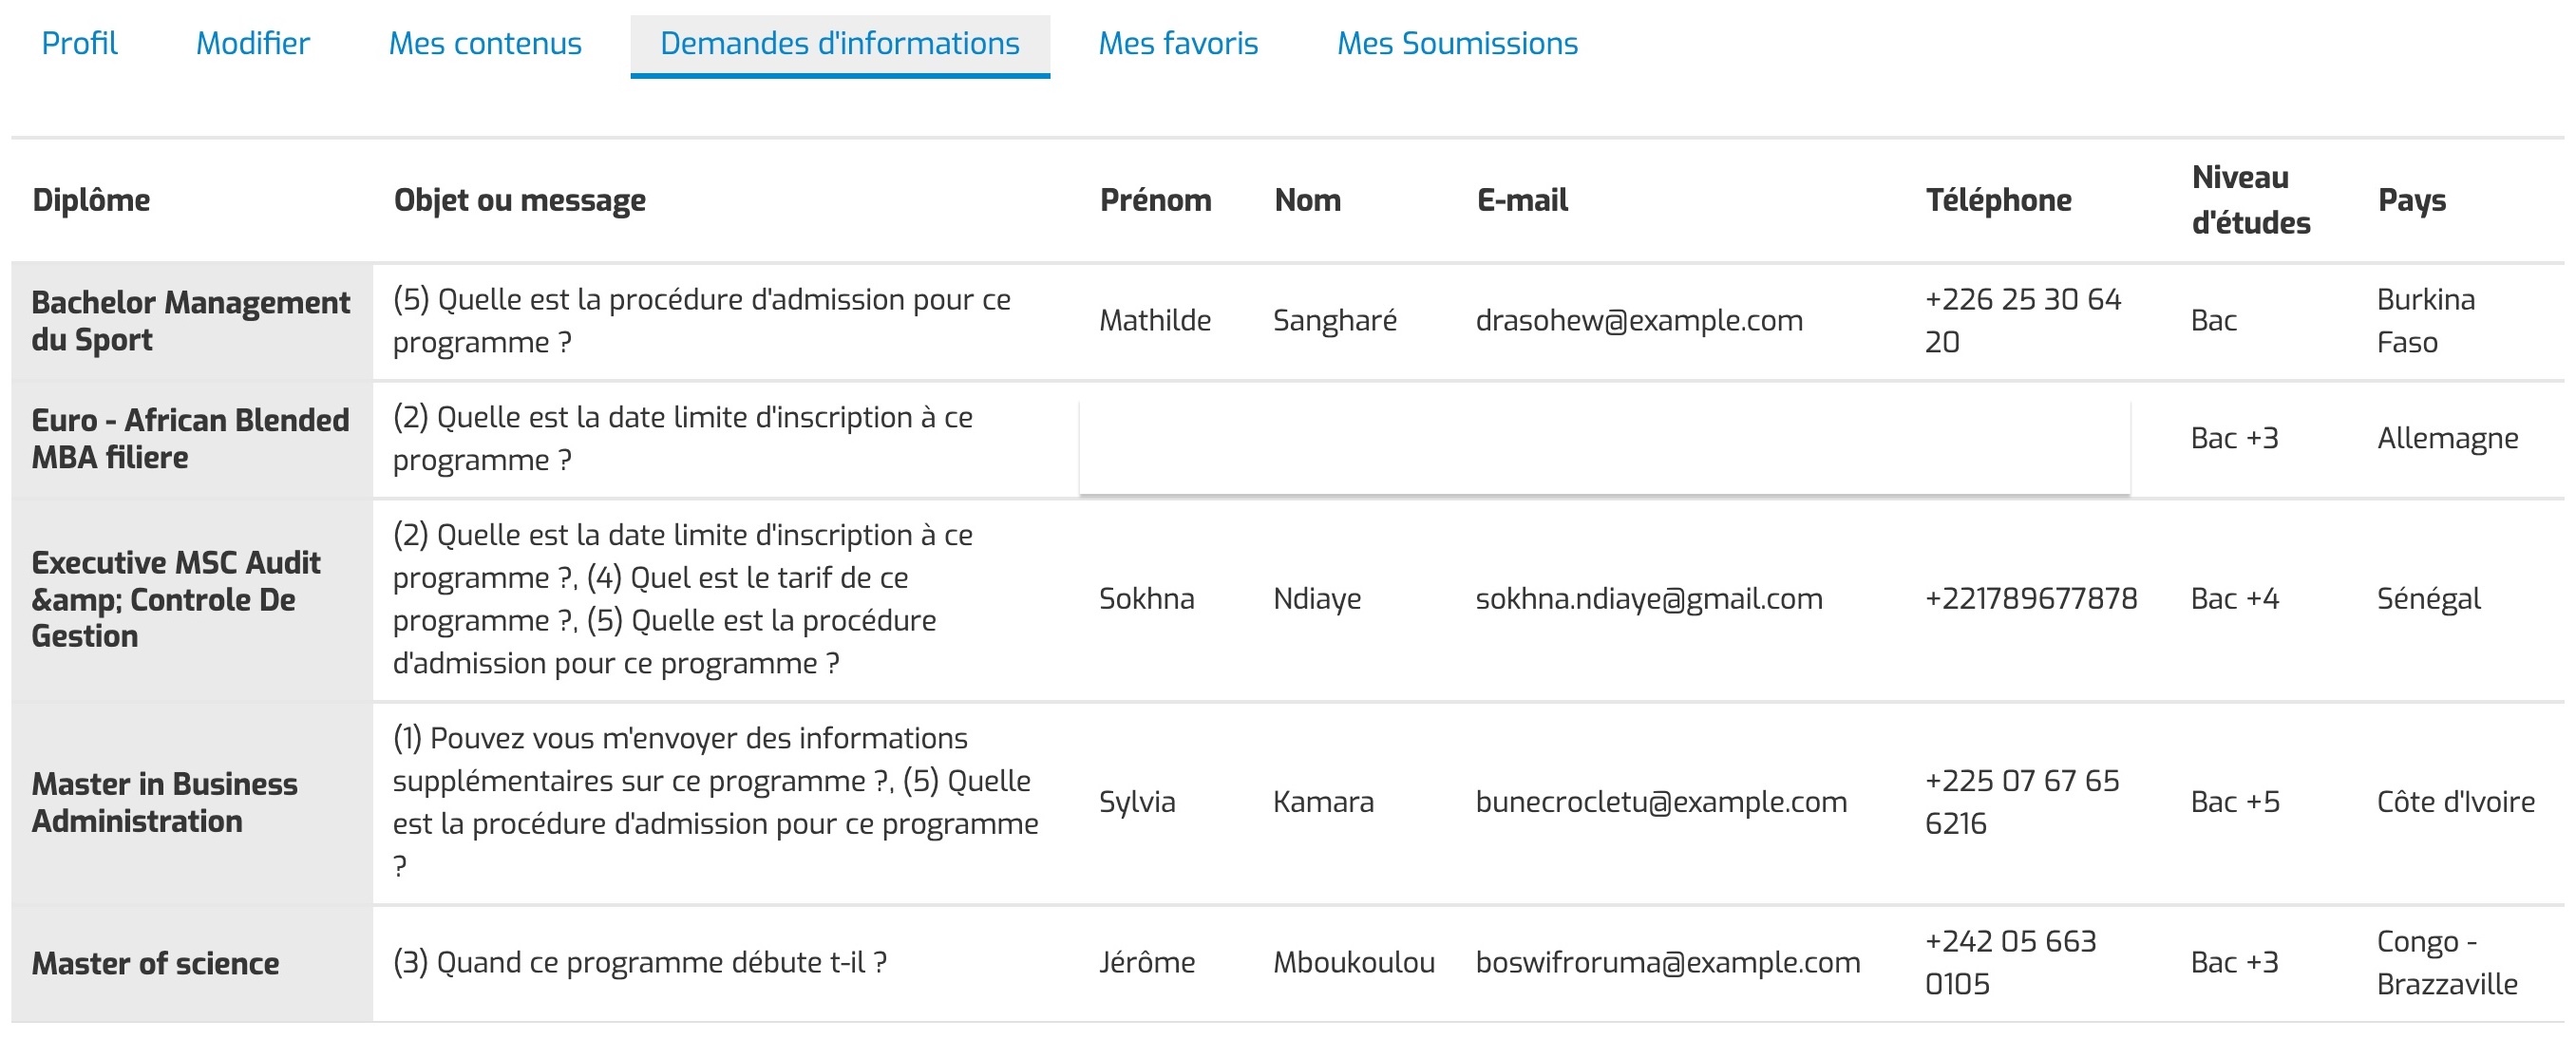Select Demandes d'informations tab
The width and height of the screenshot is (2576, 1039).
pos(840,44)
